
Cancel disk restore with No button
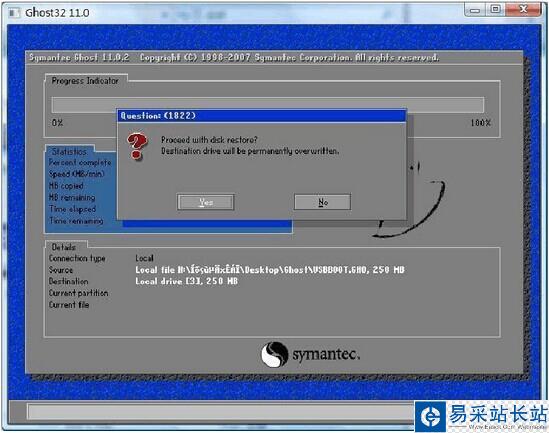[322, 202]
